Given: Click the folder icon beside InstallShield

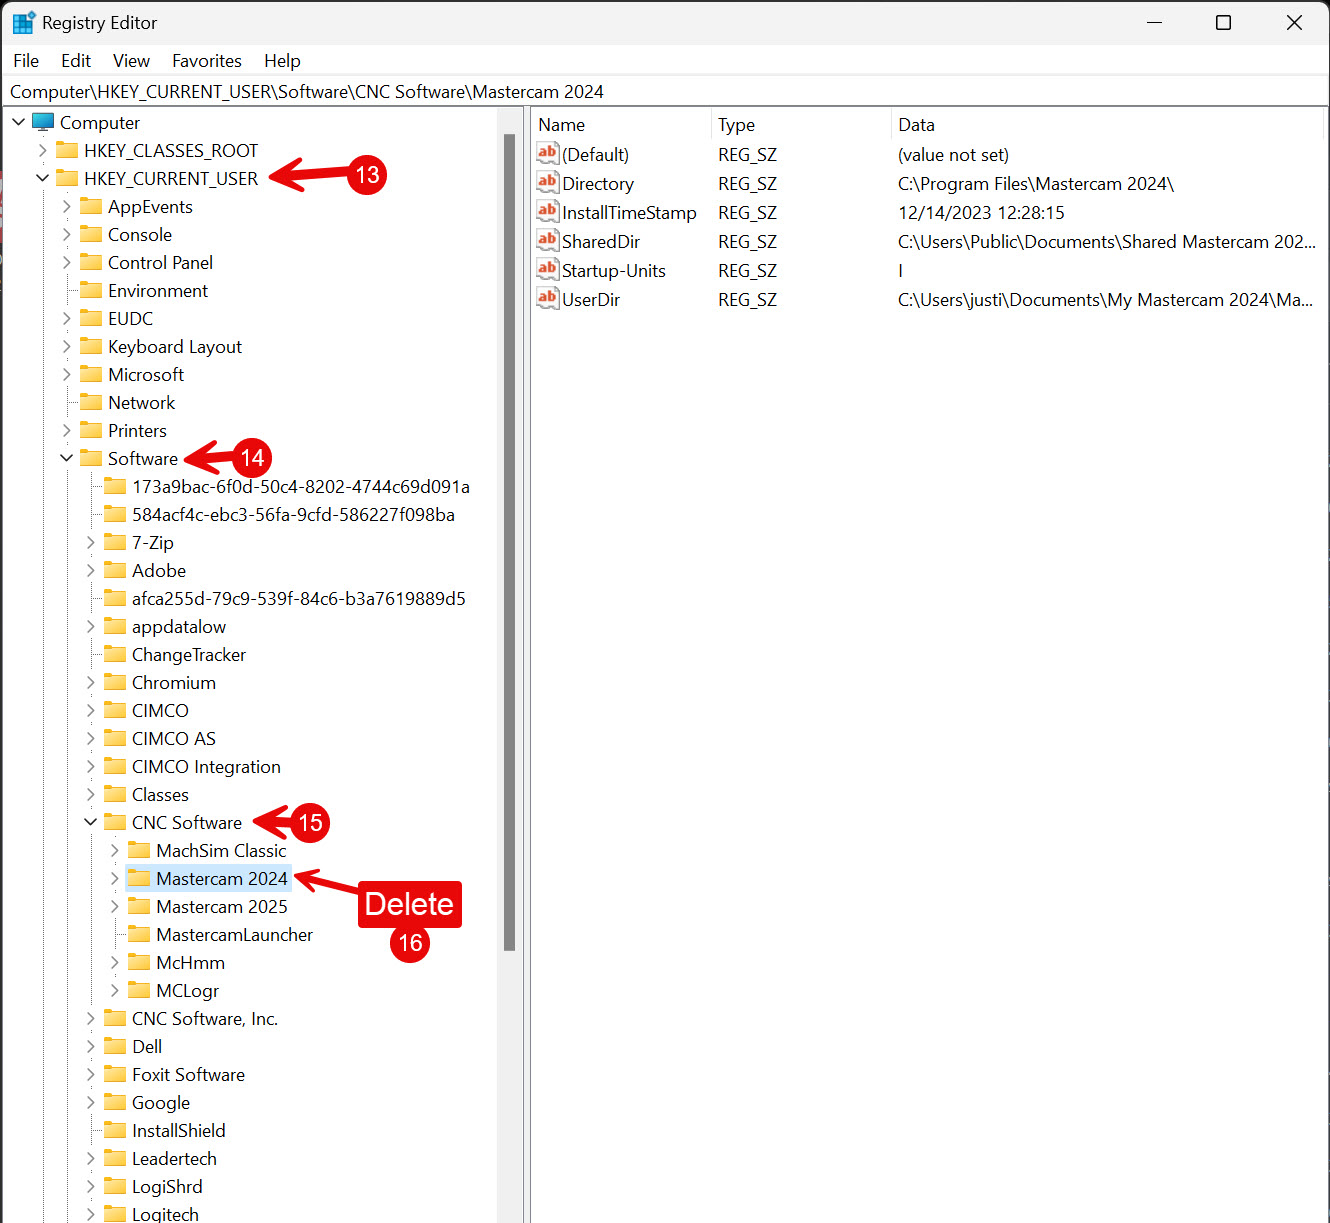Looking at the screenshot, I should click(115, 1130).
